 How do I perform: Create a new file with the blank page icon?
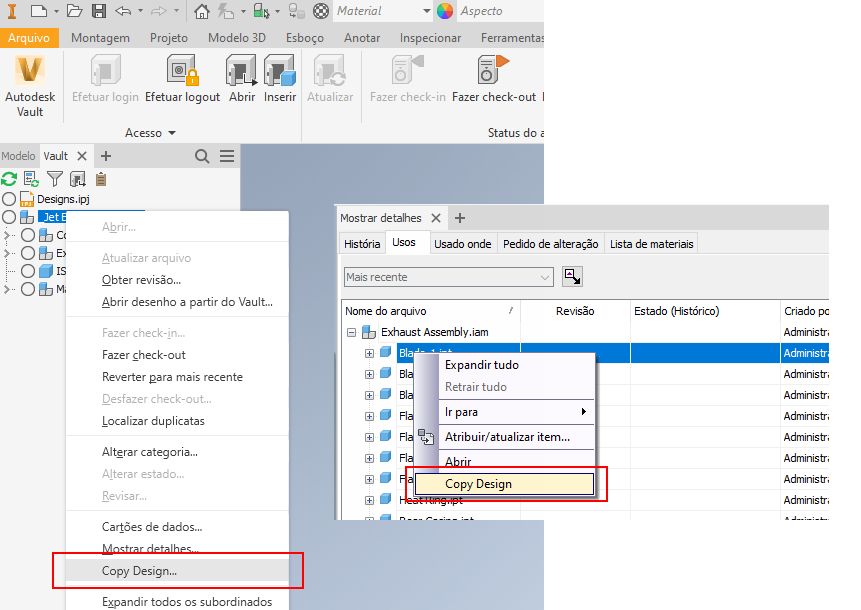click(39, 11)
